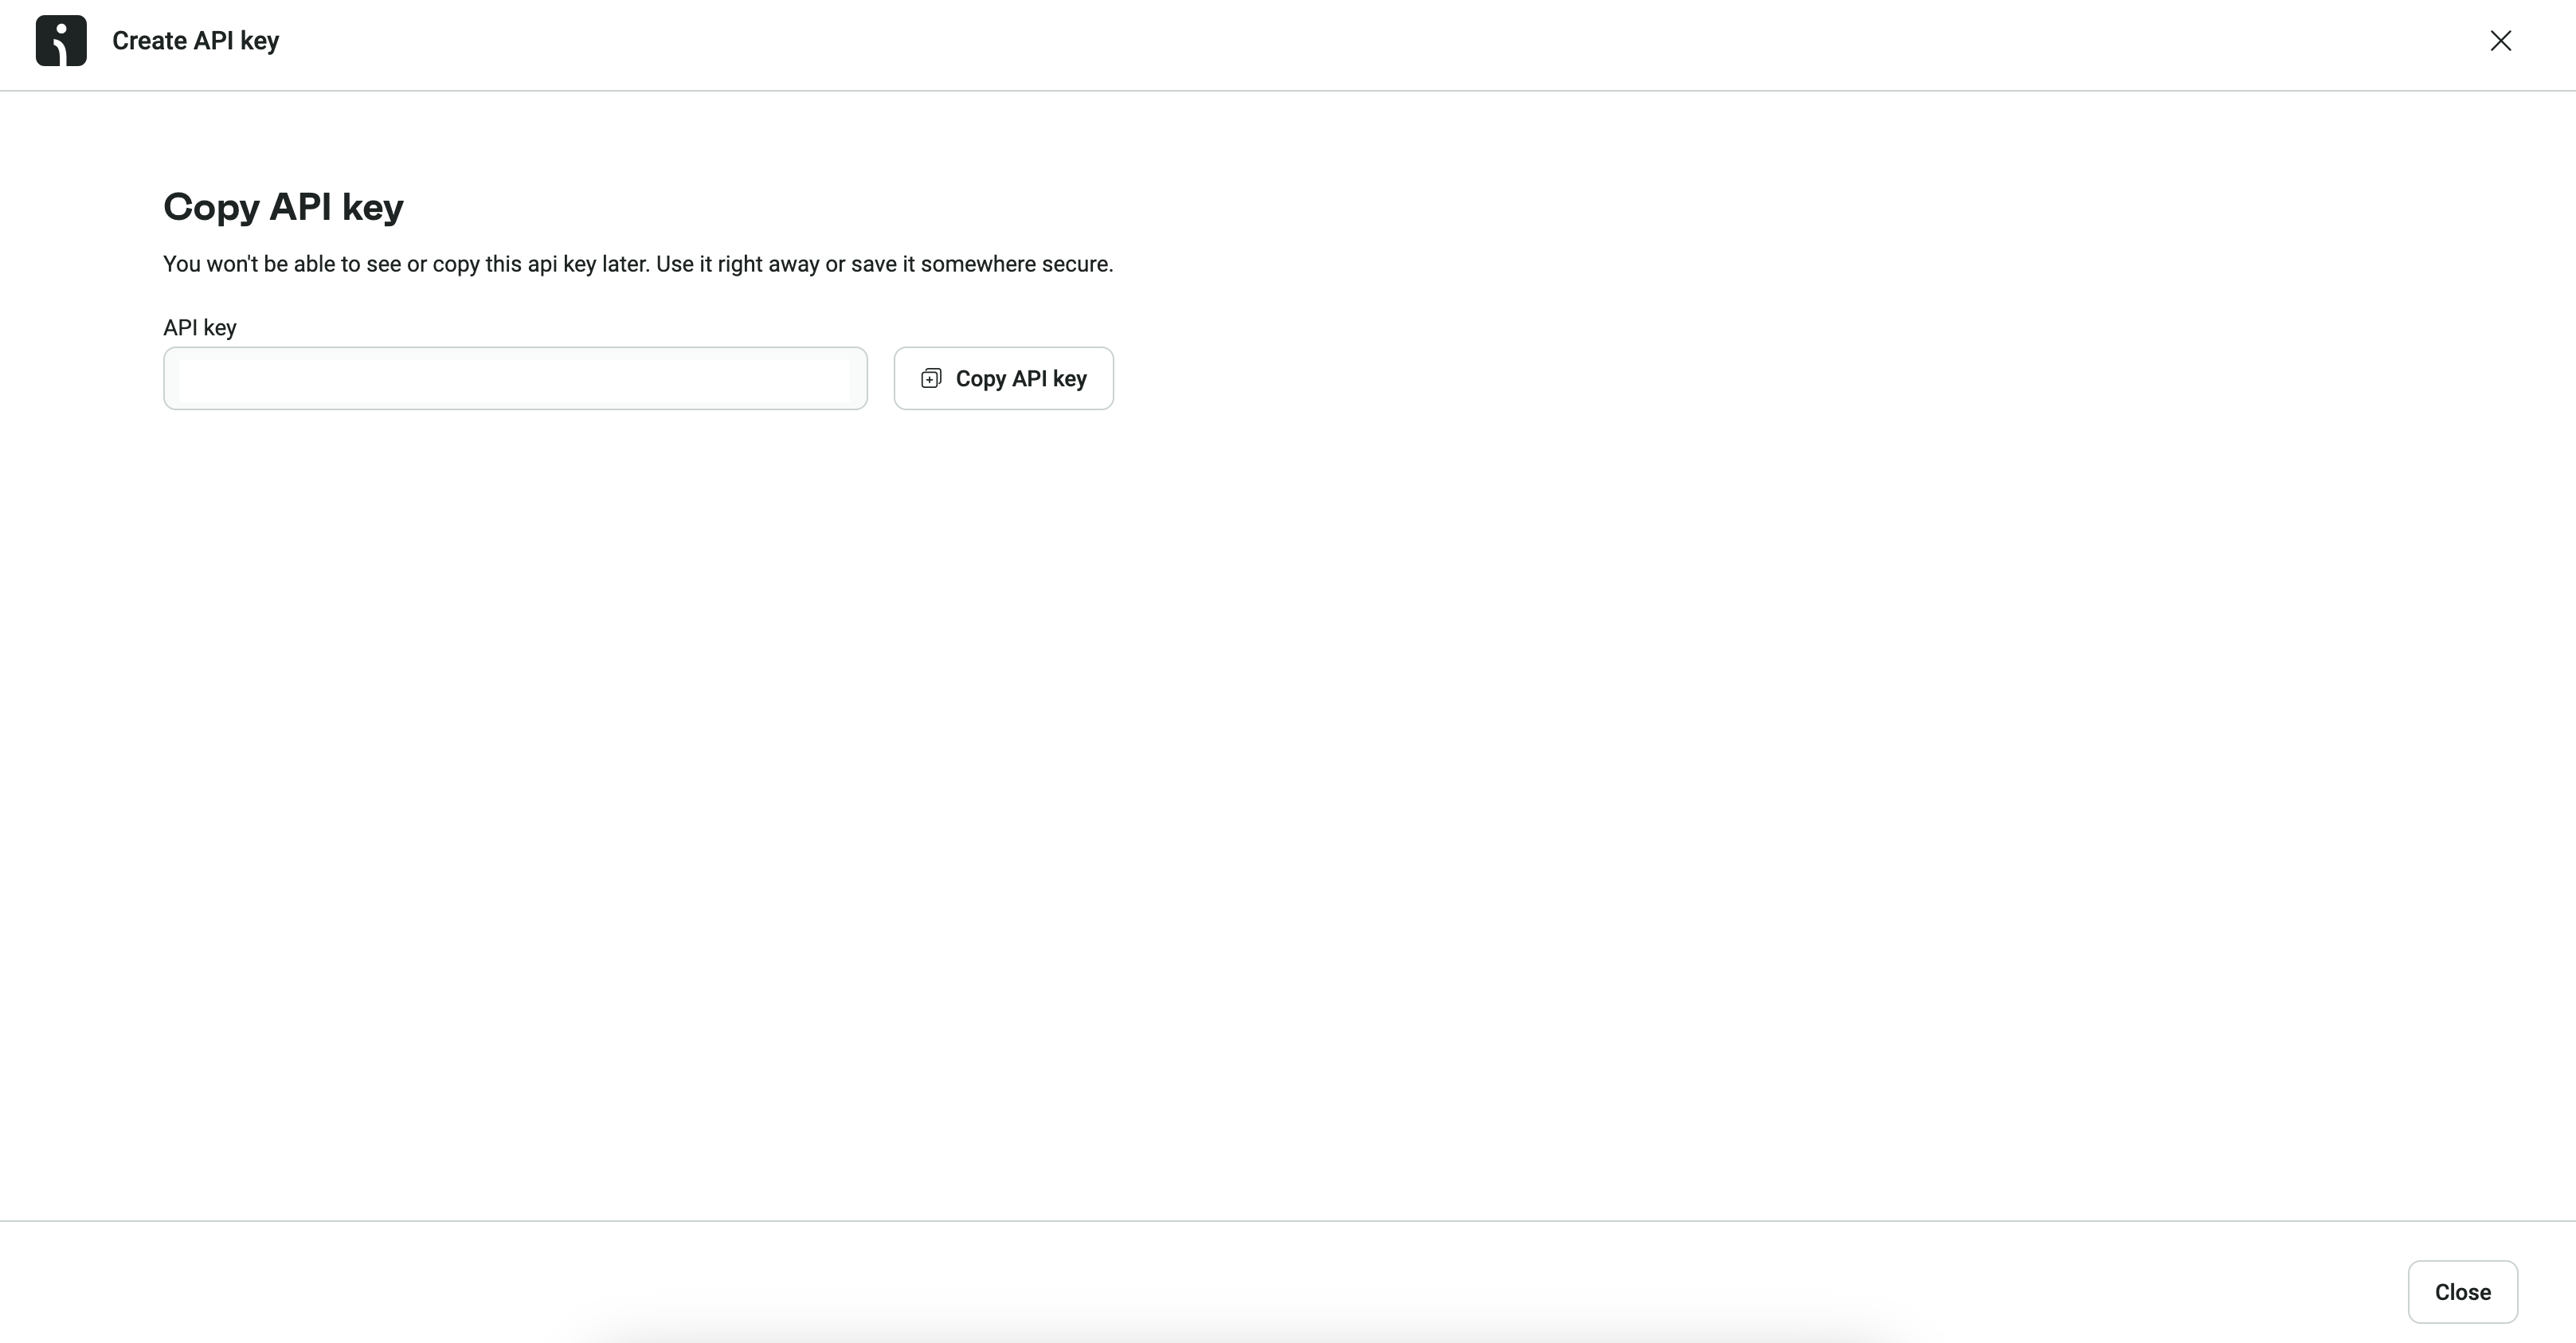Screen dimensions: 2576x1343
Task: Click the 'Copy API key' page heading
Action: 283,207
